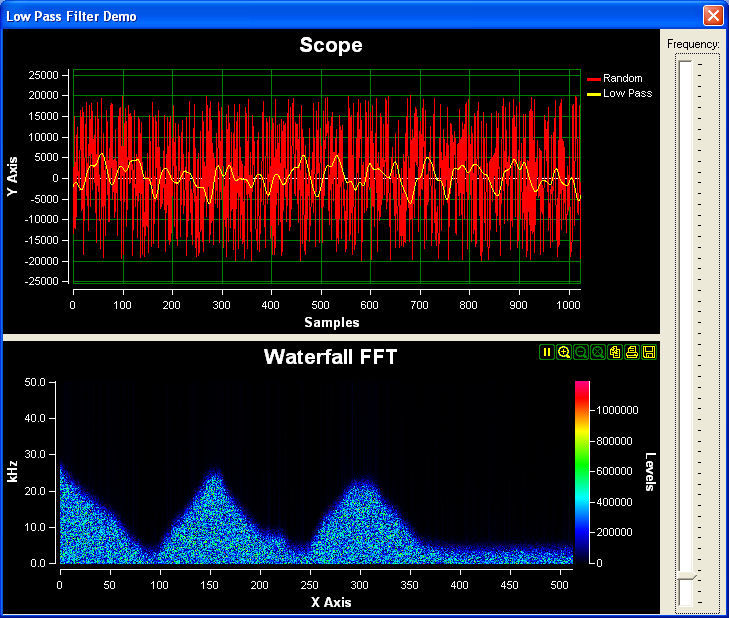The height and width of the screenshot is (618, 729).
Task: Click the Waterfall FFT title
Action: click(x=330, y=357)
